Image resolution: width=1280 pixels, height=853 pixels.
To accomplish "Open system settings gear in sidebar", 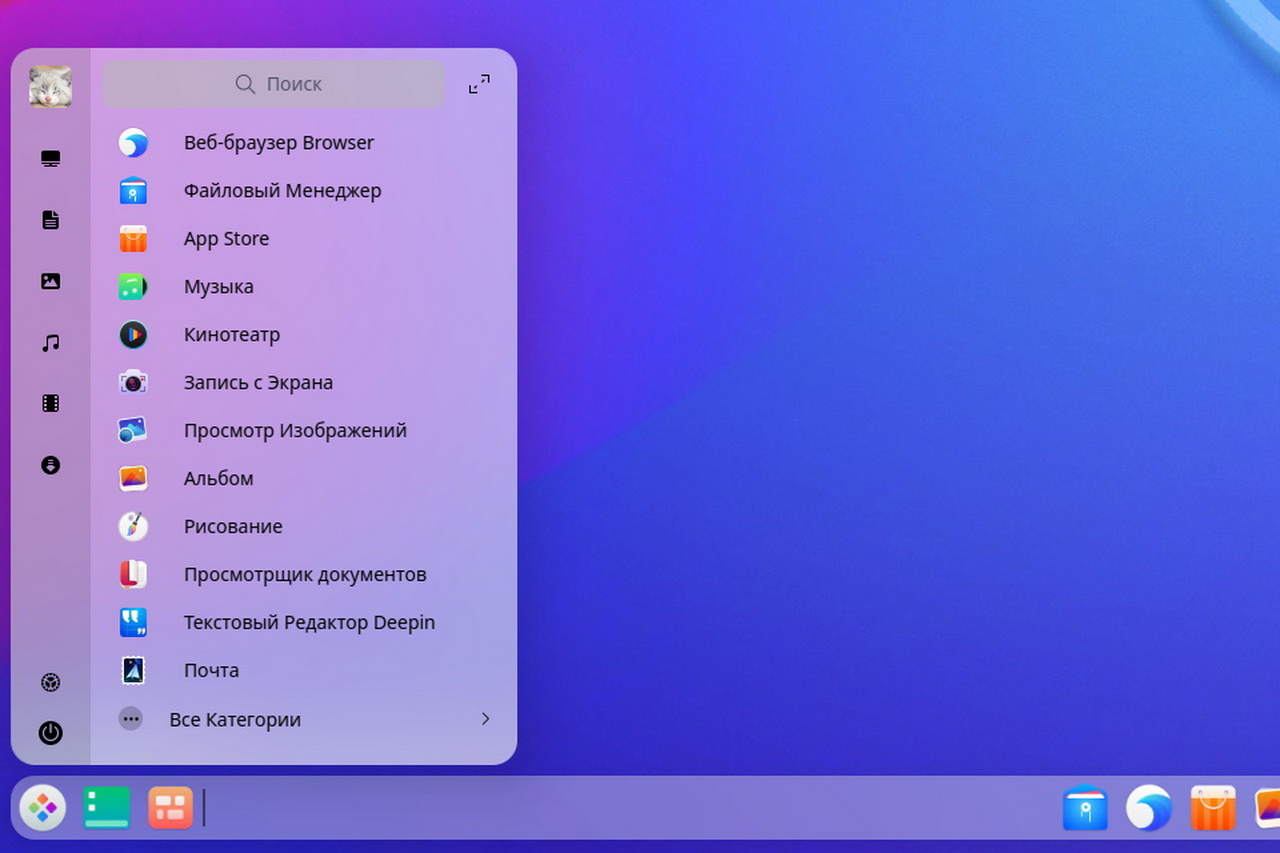I will (51, 683).
